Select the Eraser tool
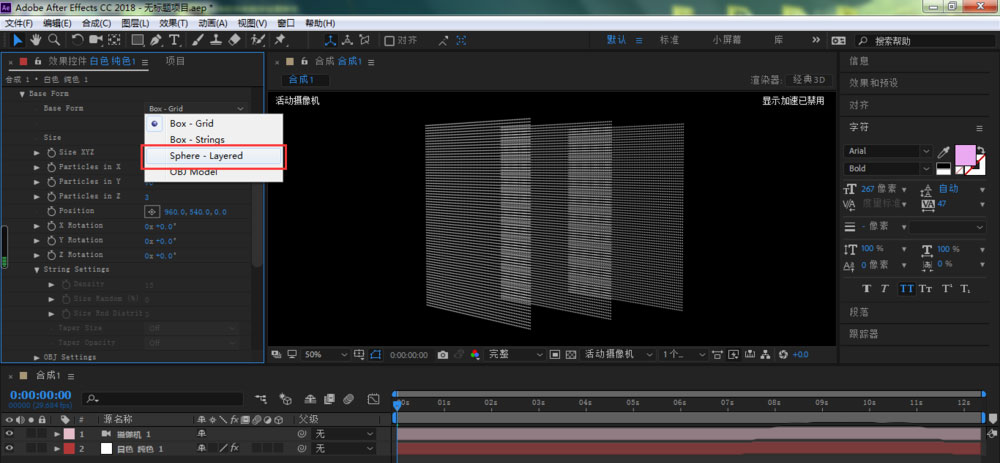The height and width of the screenshot is (463, 1000). (x=234, y=40)
